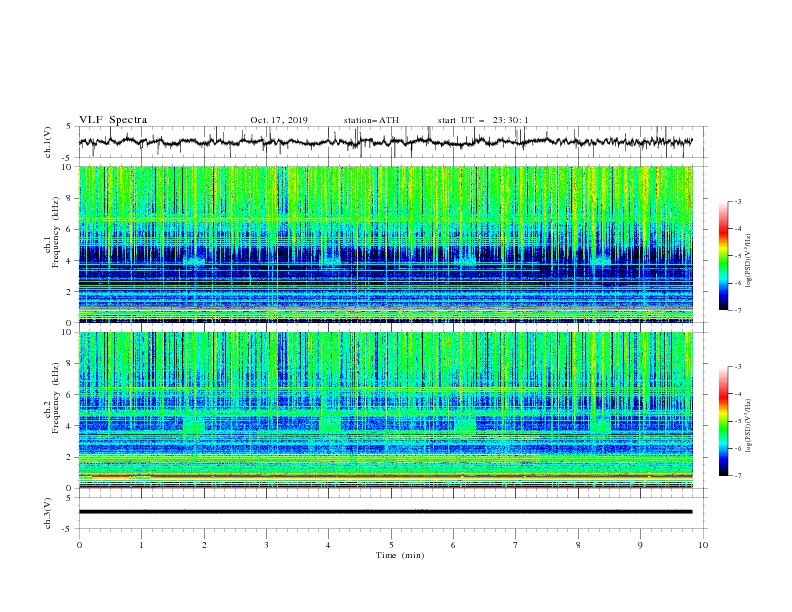Screen dimensions: 792x612
Task: Click time-axis tick label "3"
Action: click(x=266, y=545)
